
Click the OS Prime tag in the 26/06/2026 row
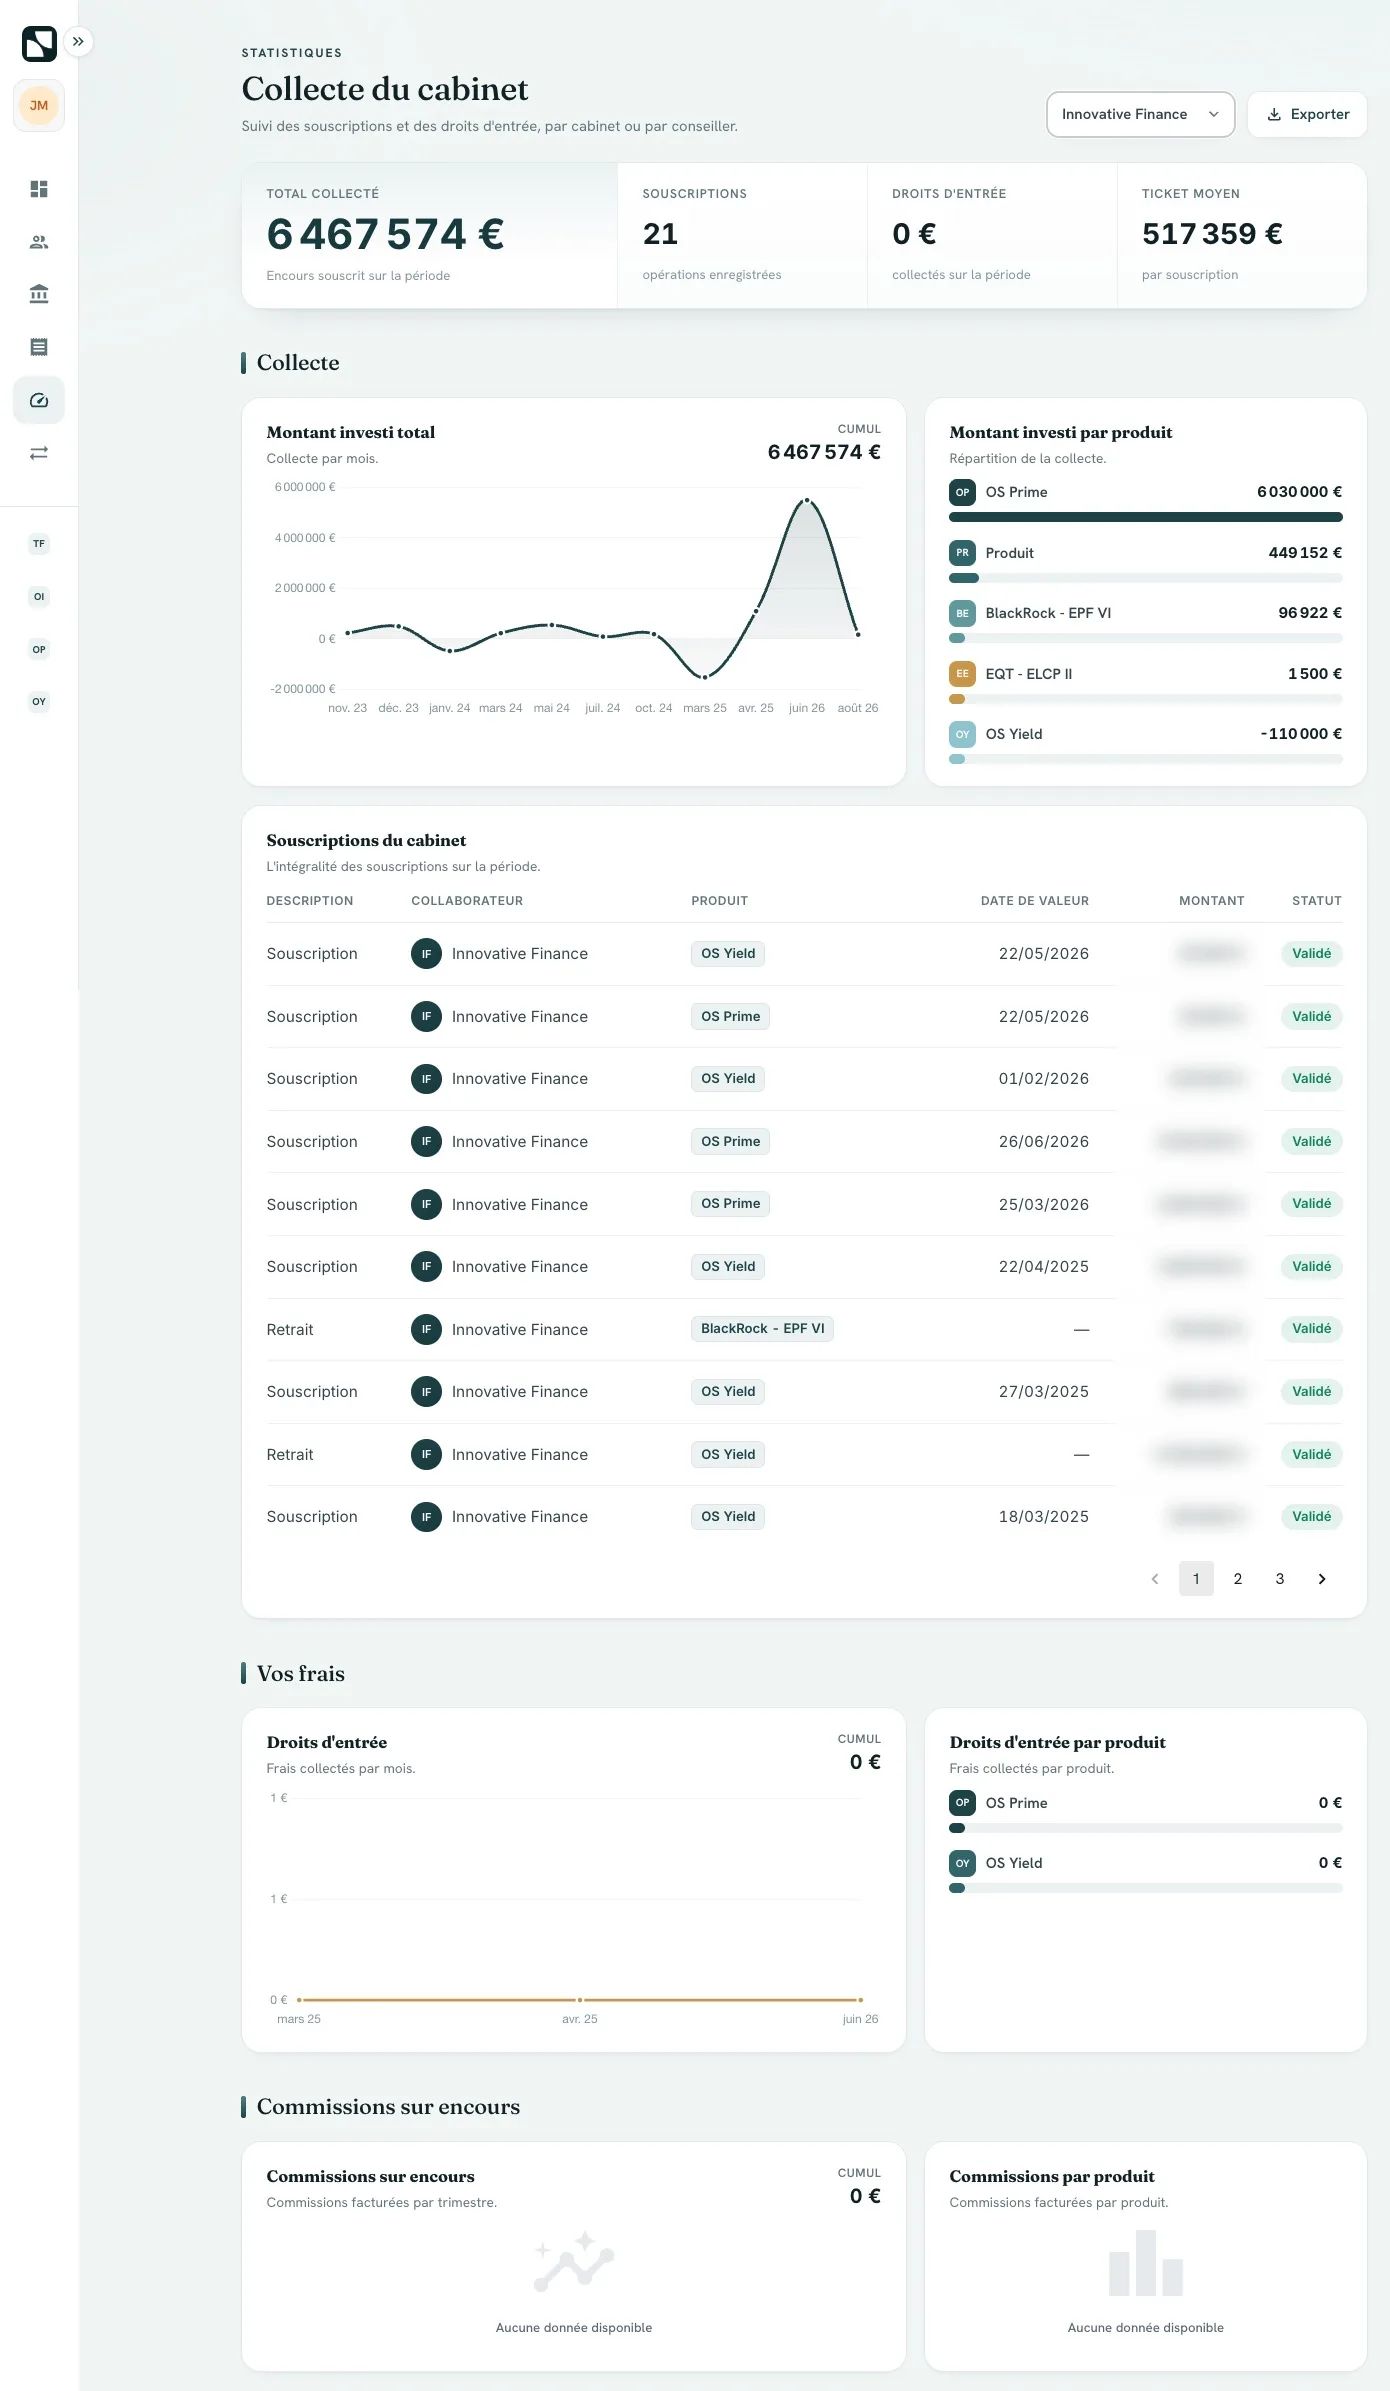coord(730,1142)
